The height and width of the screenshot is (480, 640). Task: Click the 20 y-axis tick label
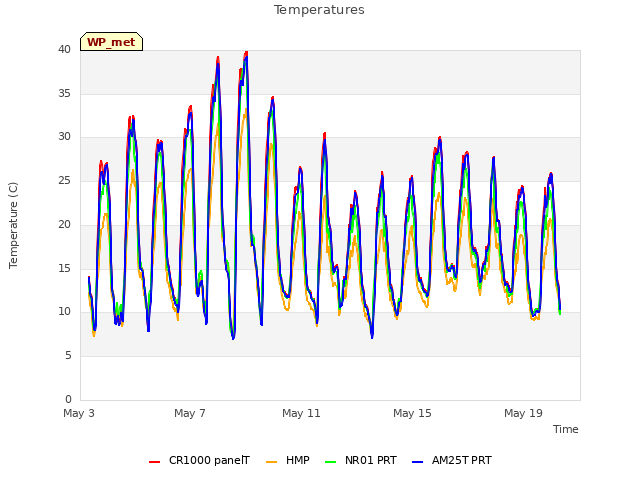(64, 224)
